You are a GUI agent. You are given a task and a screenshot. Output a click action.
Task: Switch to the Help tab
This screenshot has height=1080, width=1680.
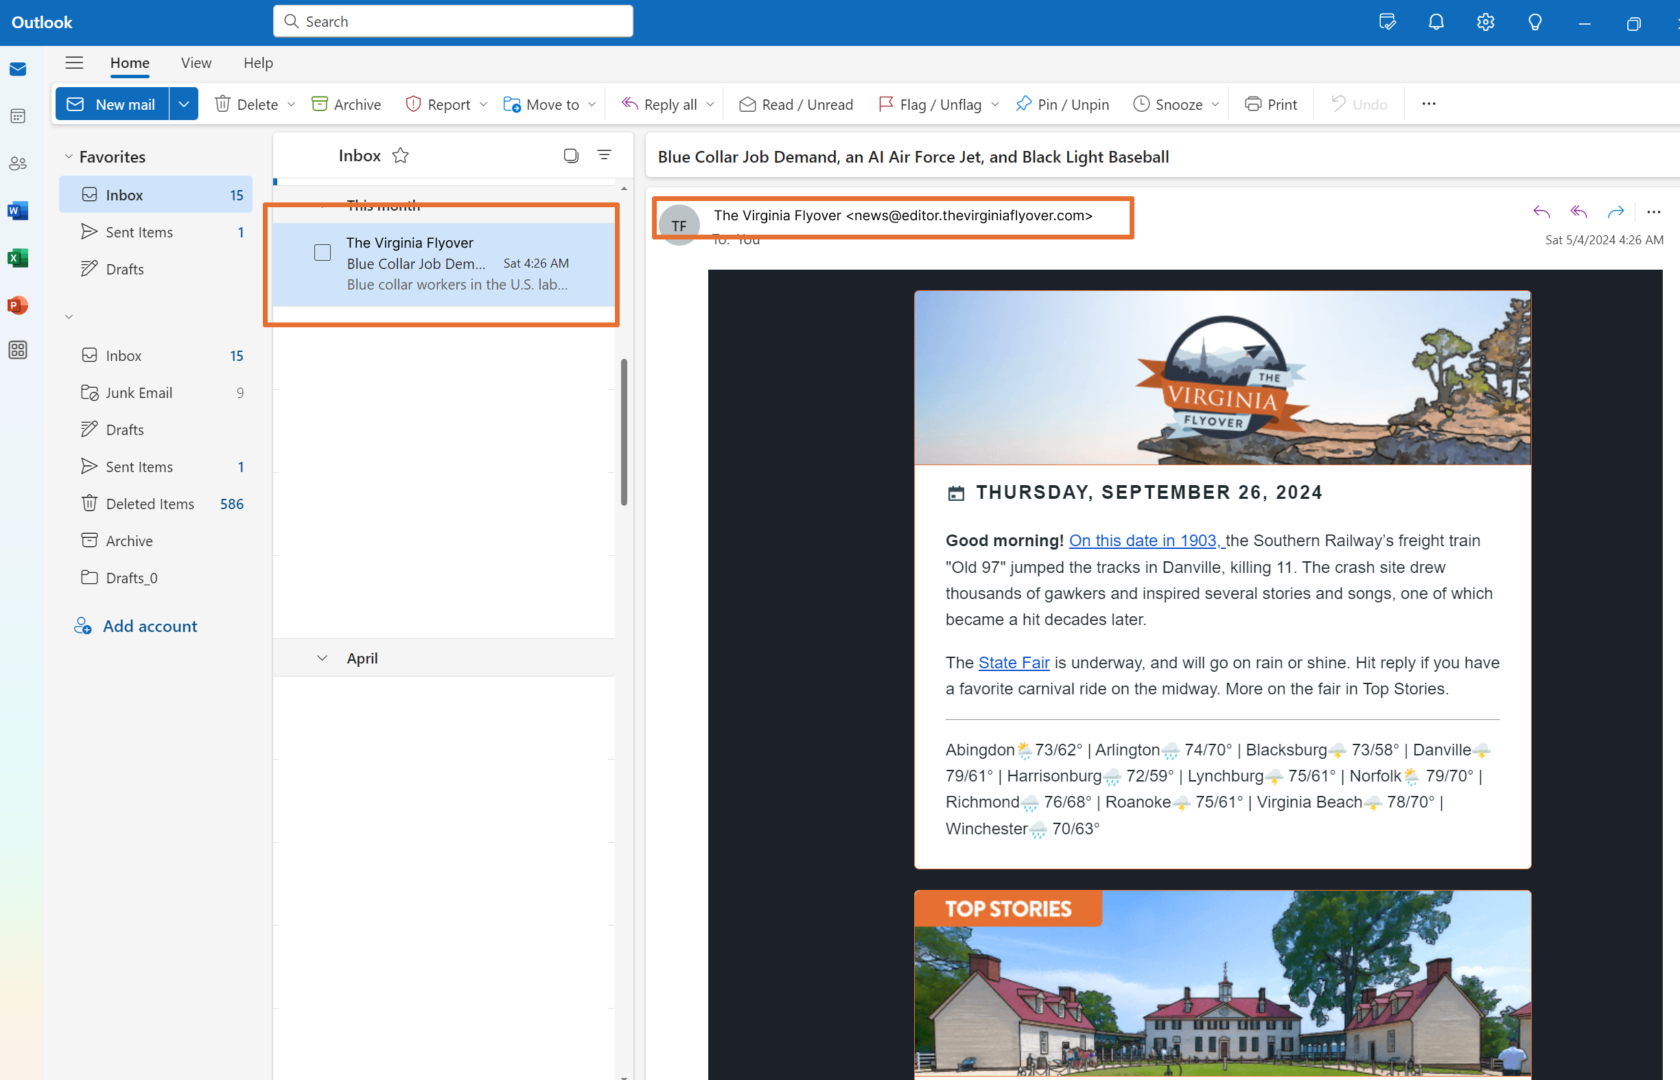click(258, 62)
